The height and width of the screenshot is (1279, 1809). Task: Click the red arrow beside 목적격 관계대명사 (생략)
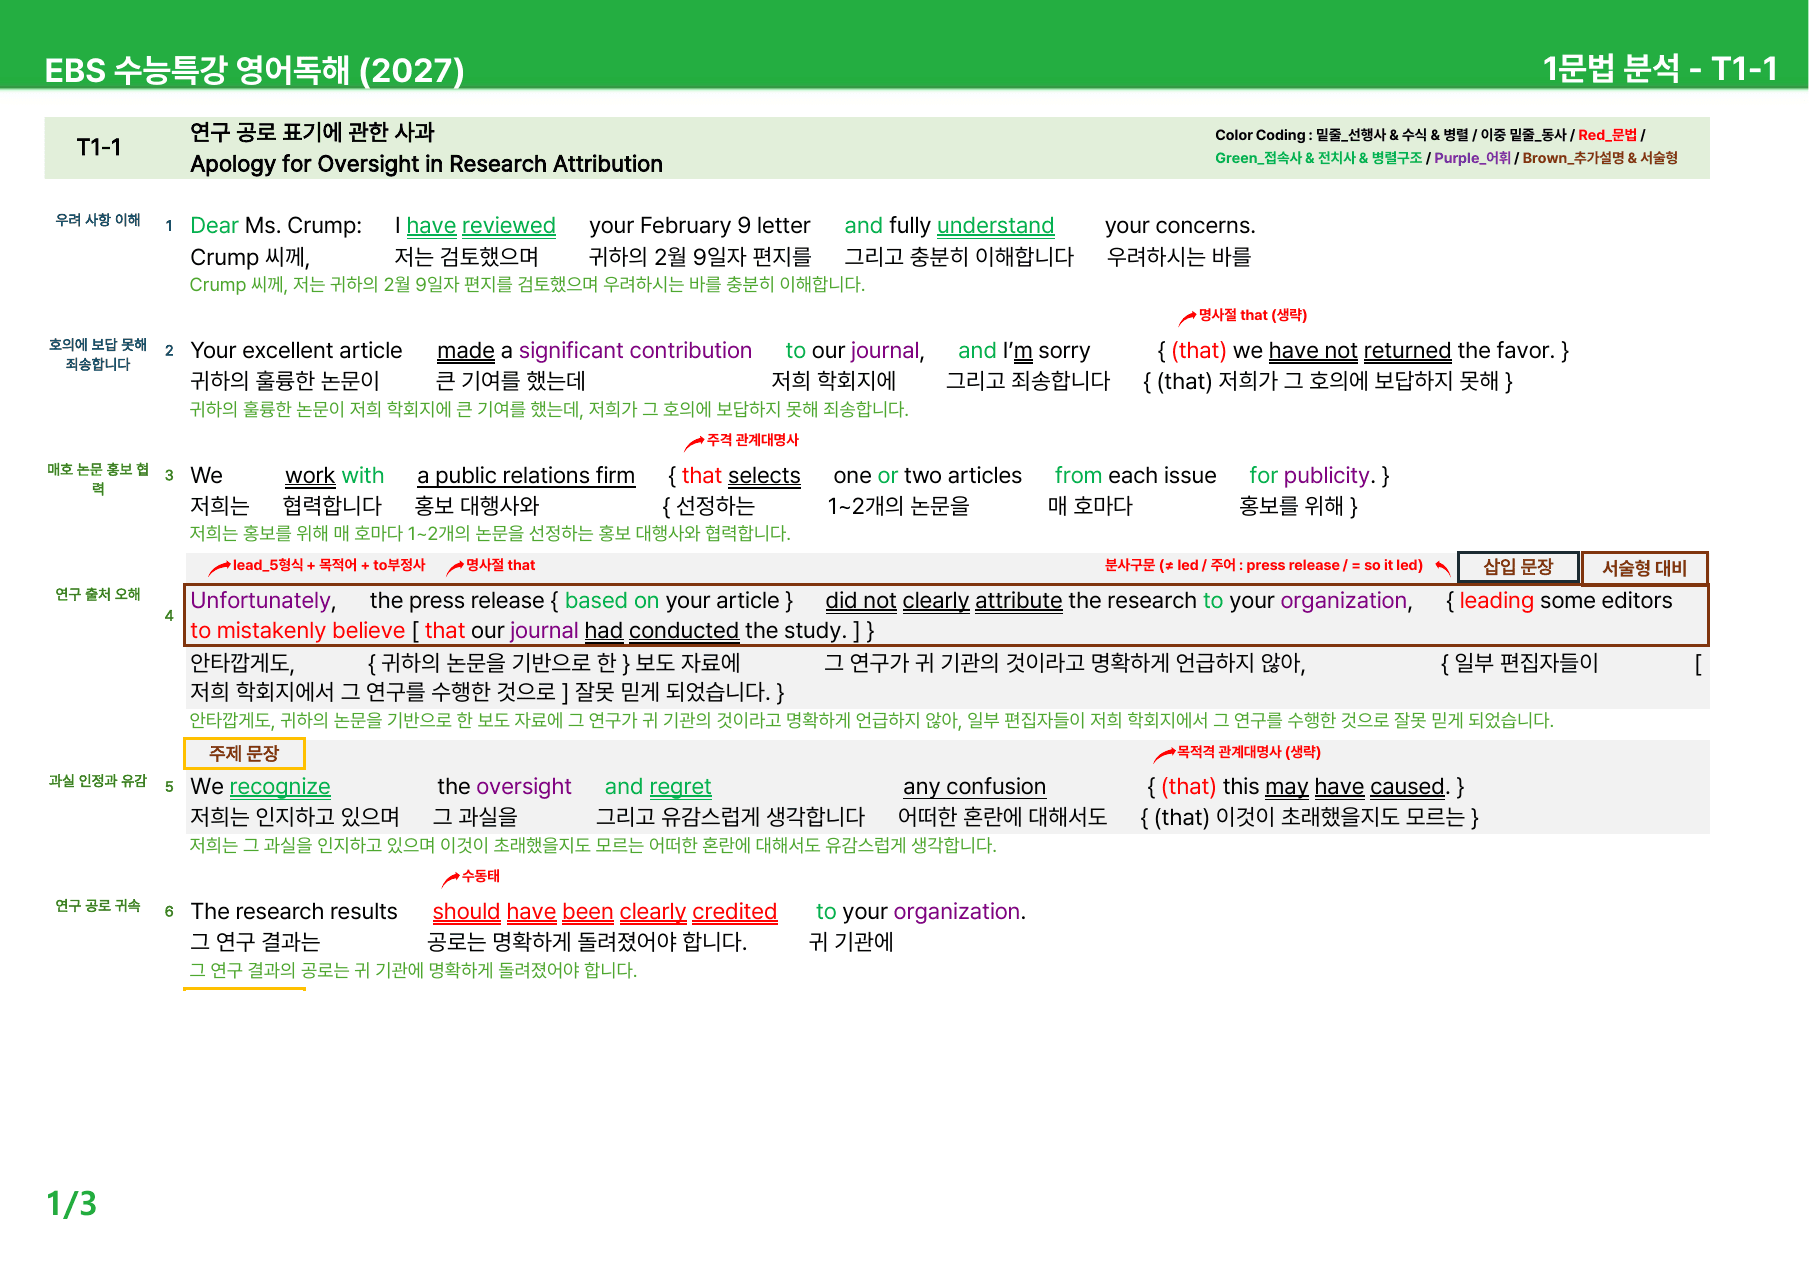1164,754
